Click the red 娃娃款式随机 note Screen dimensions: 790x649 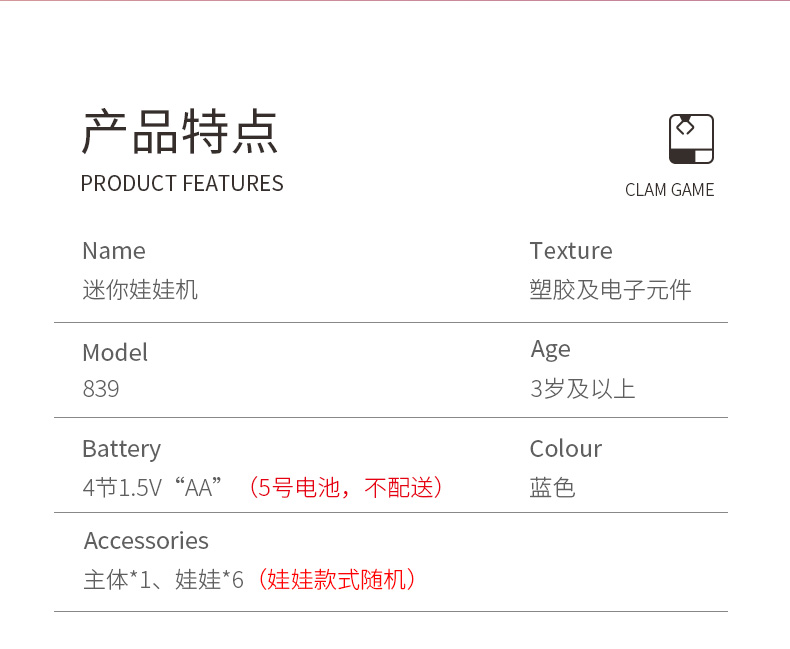[x=337, y=579]
